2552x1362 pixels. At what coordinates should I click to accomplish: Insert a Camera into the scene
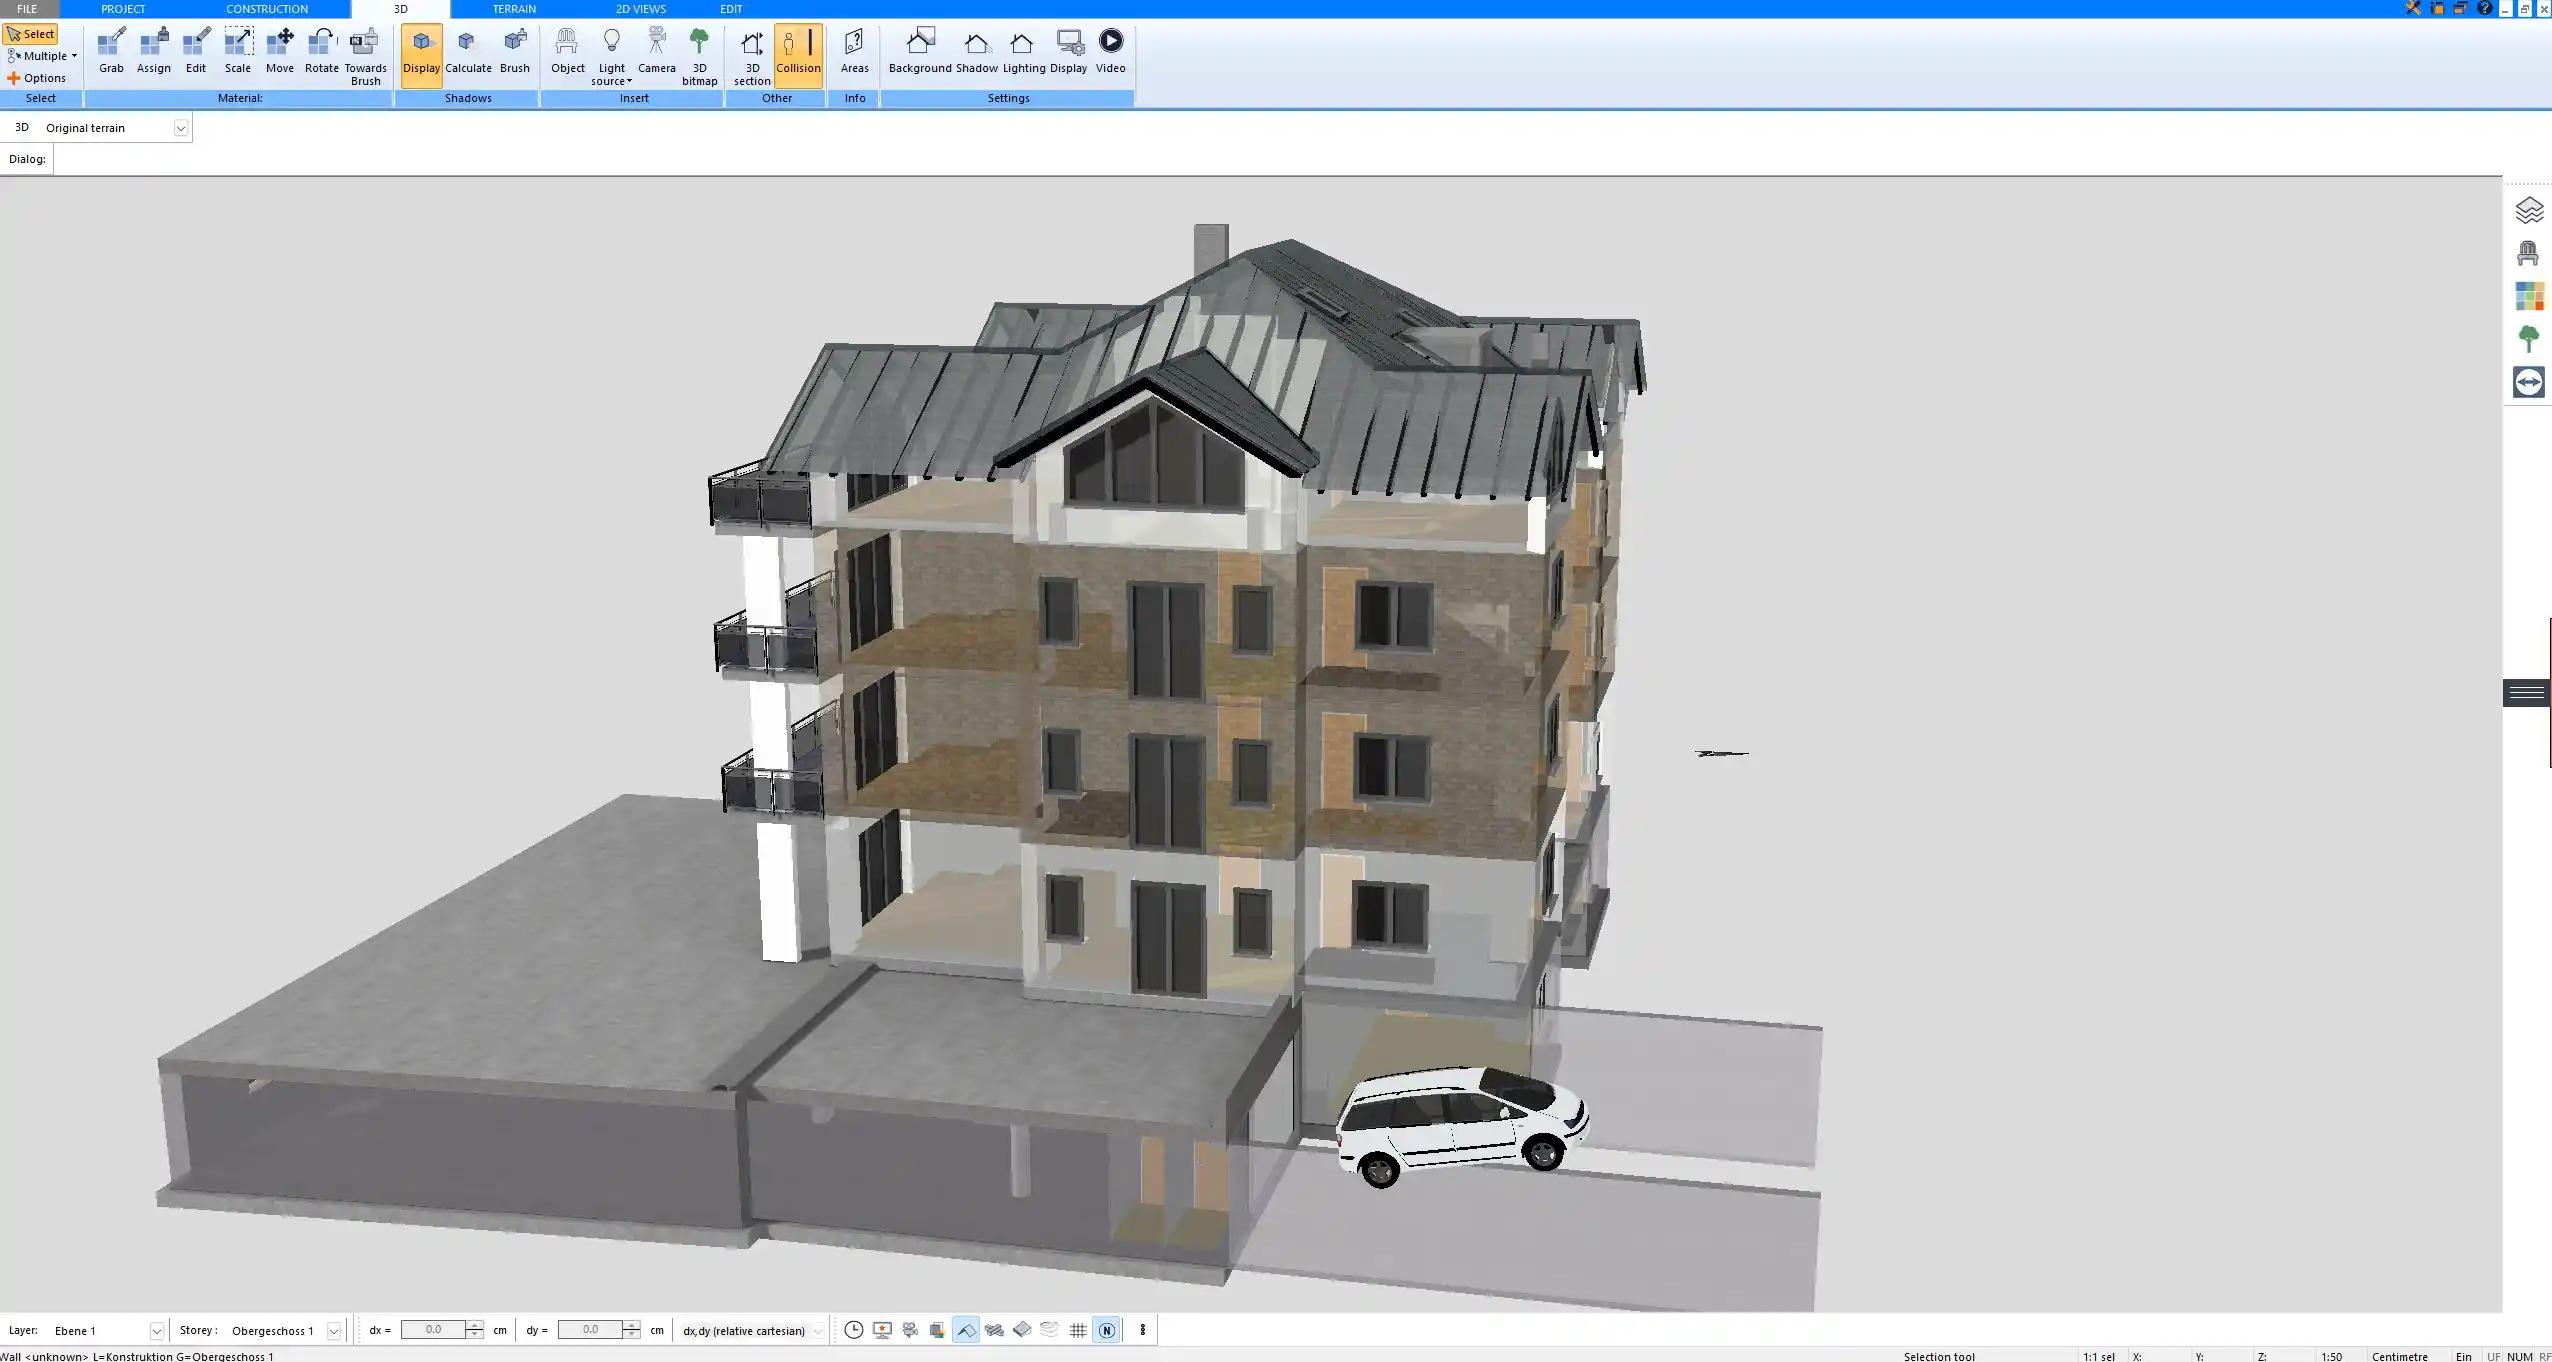[656, 50]
